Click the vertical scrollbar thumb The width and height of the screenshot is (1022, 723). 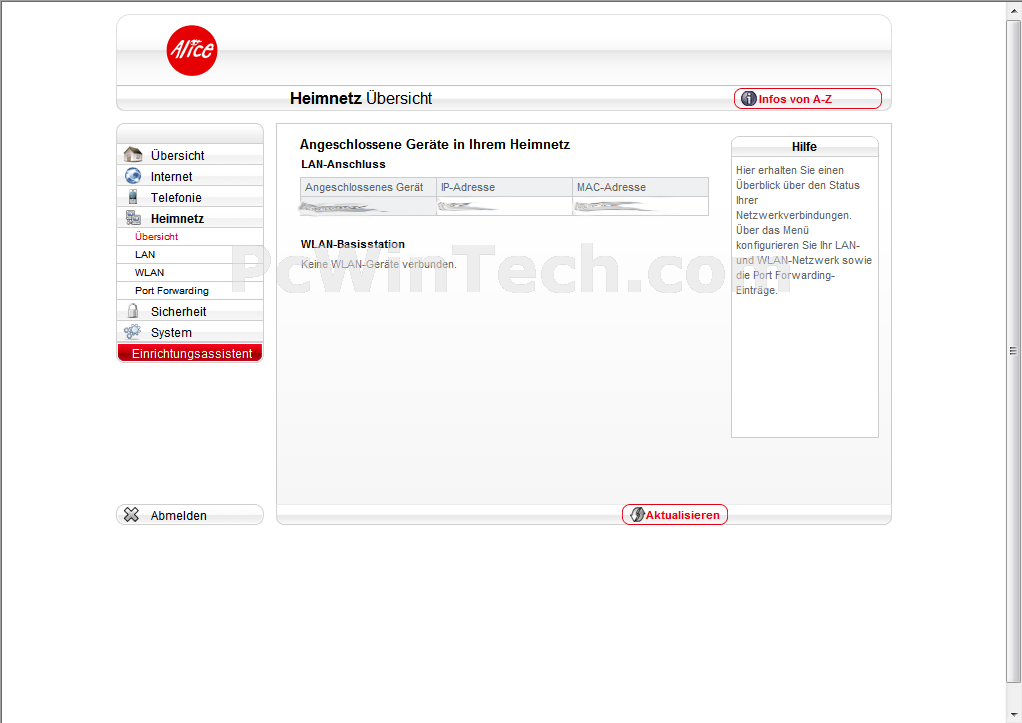click(x=1014, y=351)
